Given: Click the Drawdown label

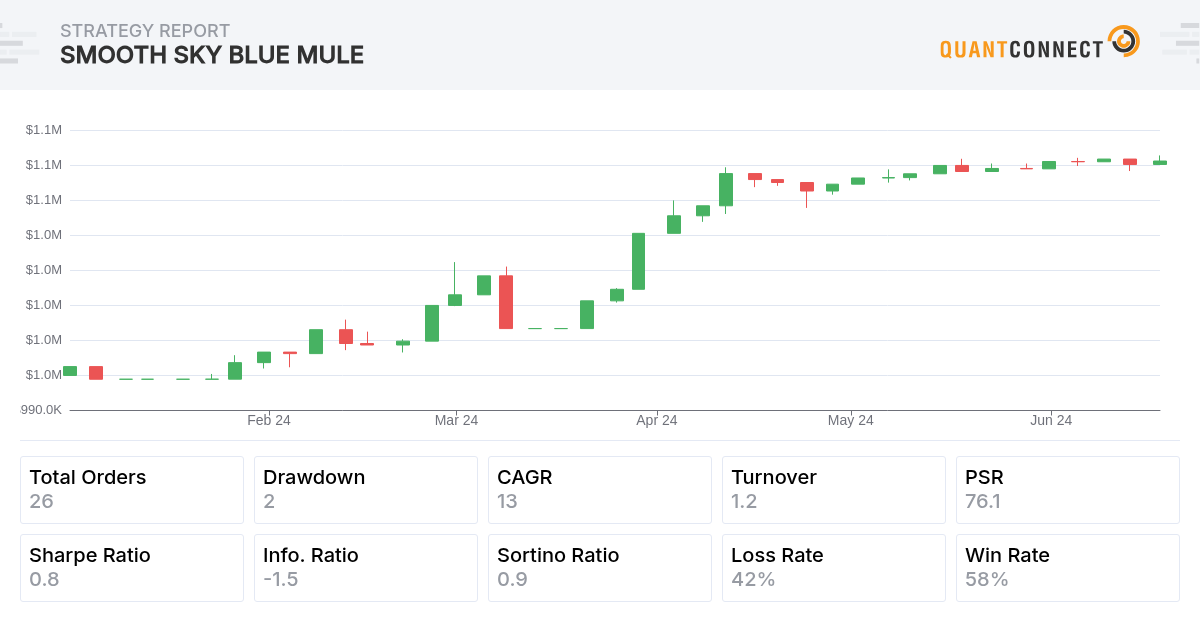Looking at the screenshot, I should coord(314,477).
